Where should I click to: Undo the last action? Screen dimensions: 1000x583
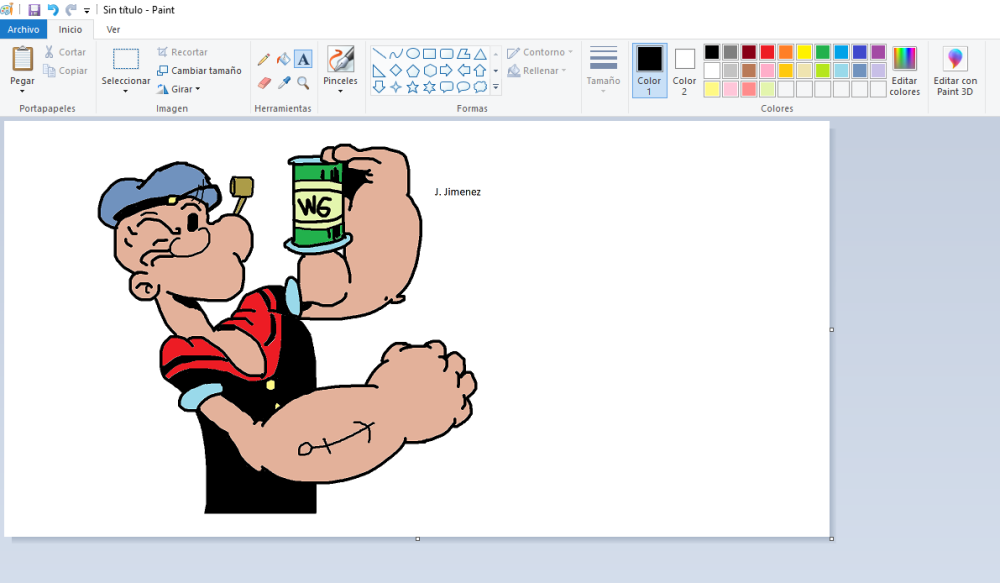coord(52,9)
